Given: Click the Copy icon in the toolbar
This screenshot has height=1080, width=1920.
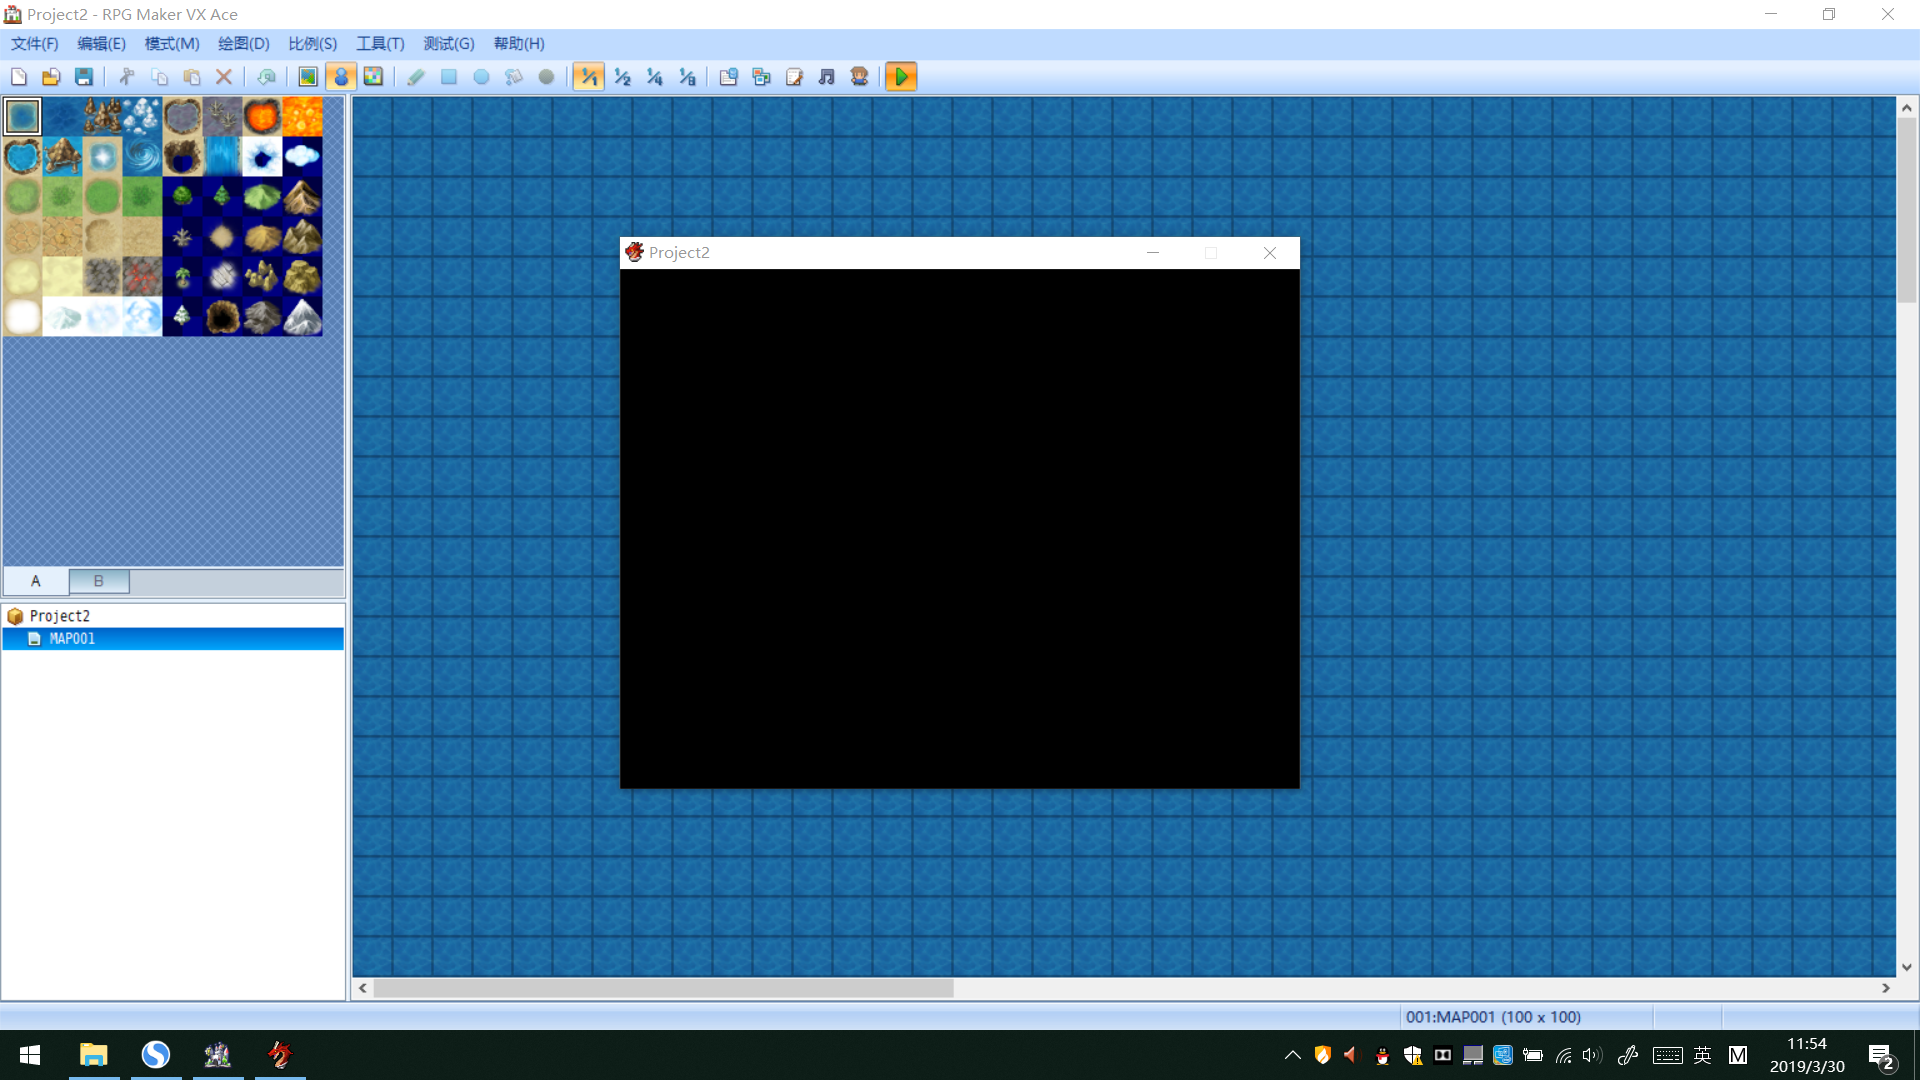Looking at the screenshot, I should 159,77.
